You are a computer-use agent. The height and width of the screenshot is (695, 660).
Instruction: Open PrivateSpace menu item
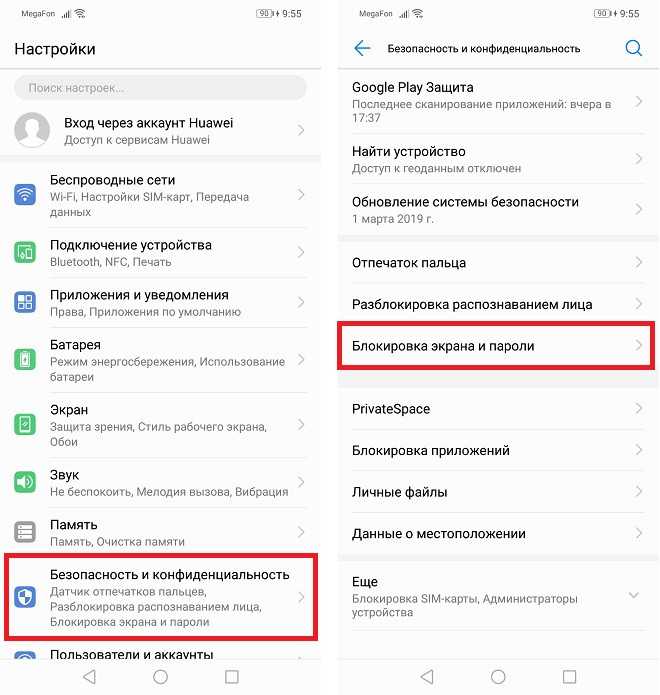pos(498,408)
